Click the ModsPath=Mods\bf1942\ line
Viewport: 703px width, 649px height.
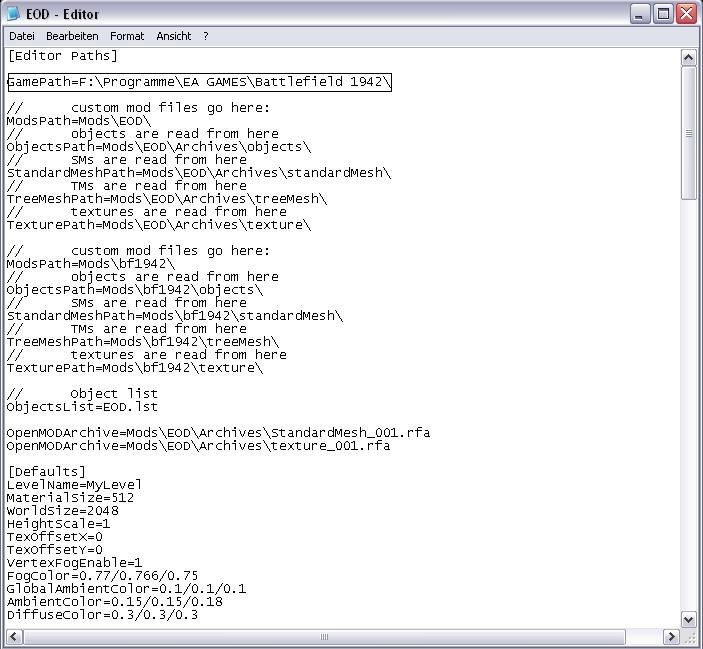click(x=91, y=264)
